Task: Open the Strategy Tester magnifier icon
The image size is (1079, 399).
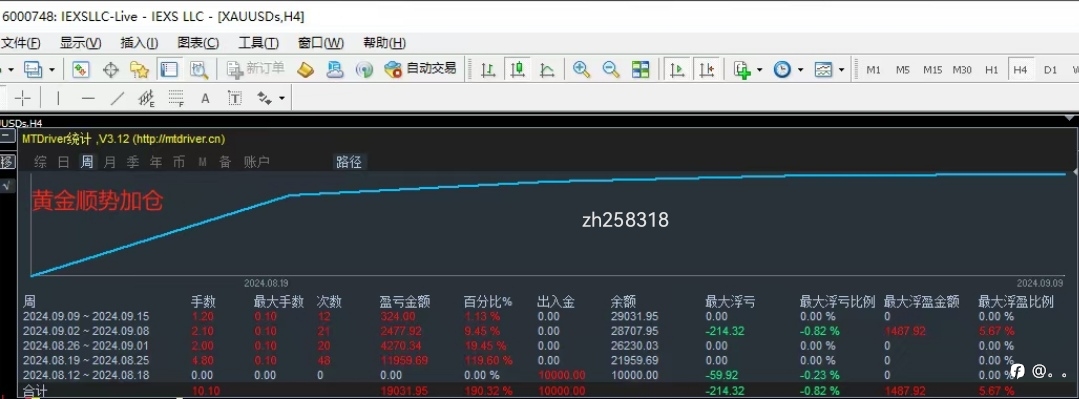Action: 199,69
